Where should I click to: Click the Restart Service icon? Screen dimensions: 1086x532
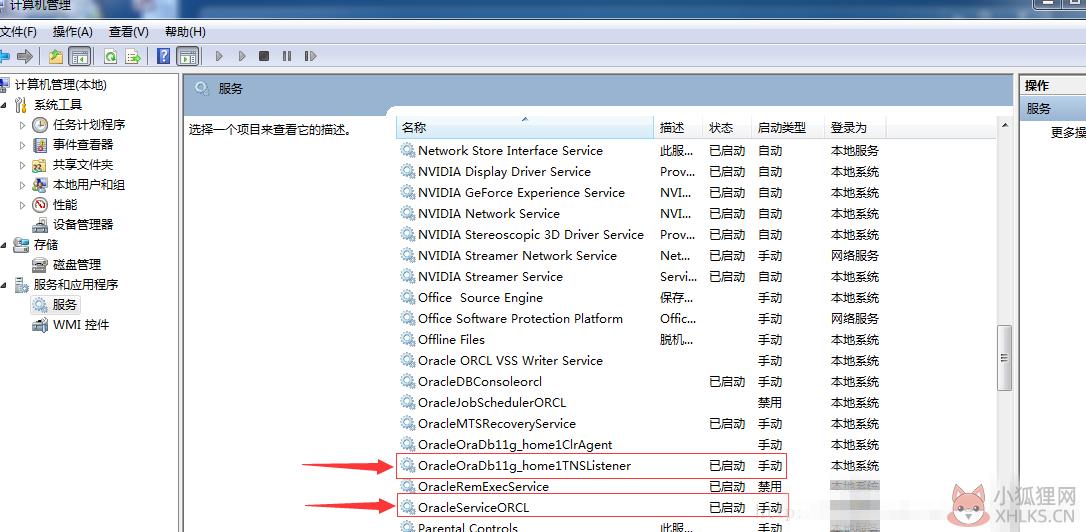(x=311, y=56)
